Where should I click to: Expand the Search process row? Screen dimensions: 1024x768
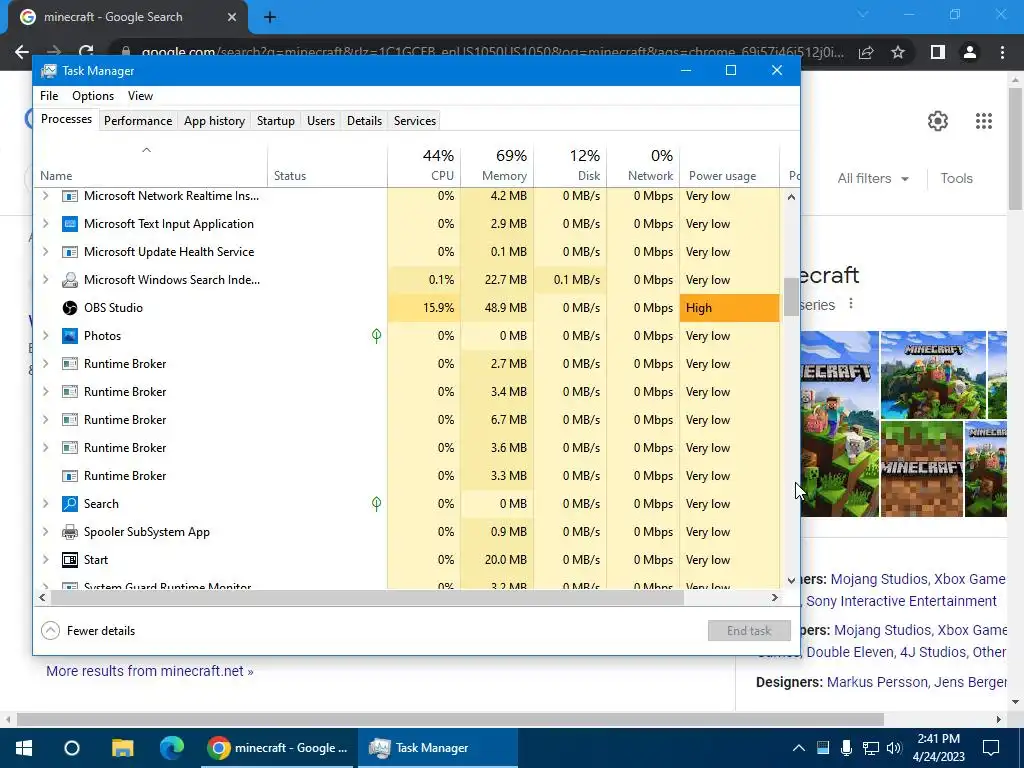[45, 504]
